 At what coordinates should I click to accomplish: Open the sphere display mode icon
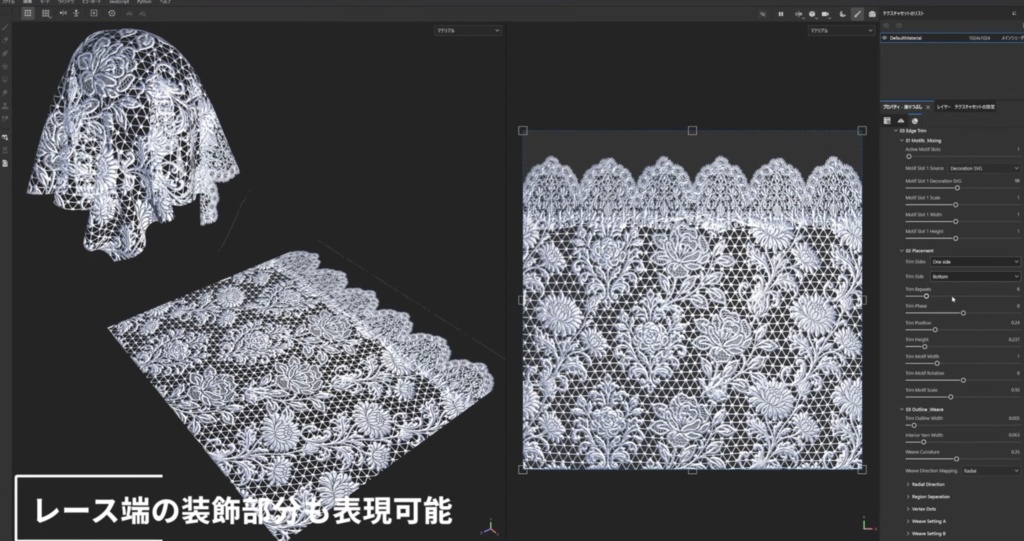coord(813,14)
